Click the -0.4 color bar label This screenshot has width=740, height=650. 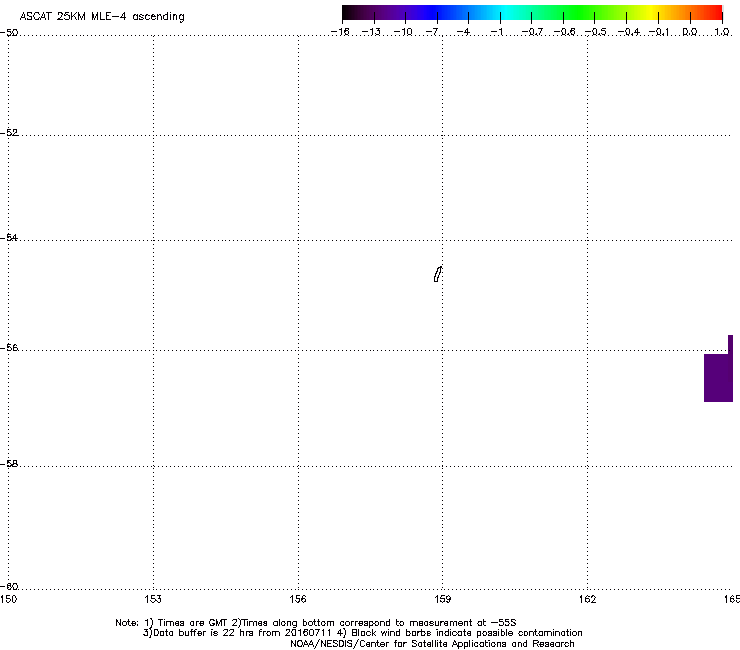click(629, 32)
